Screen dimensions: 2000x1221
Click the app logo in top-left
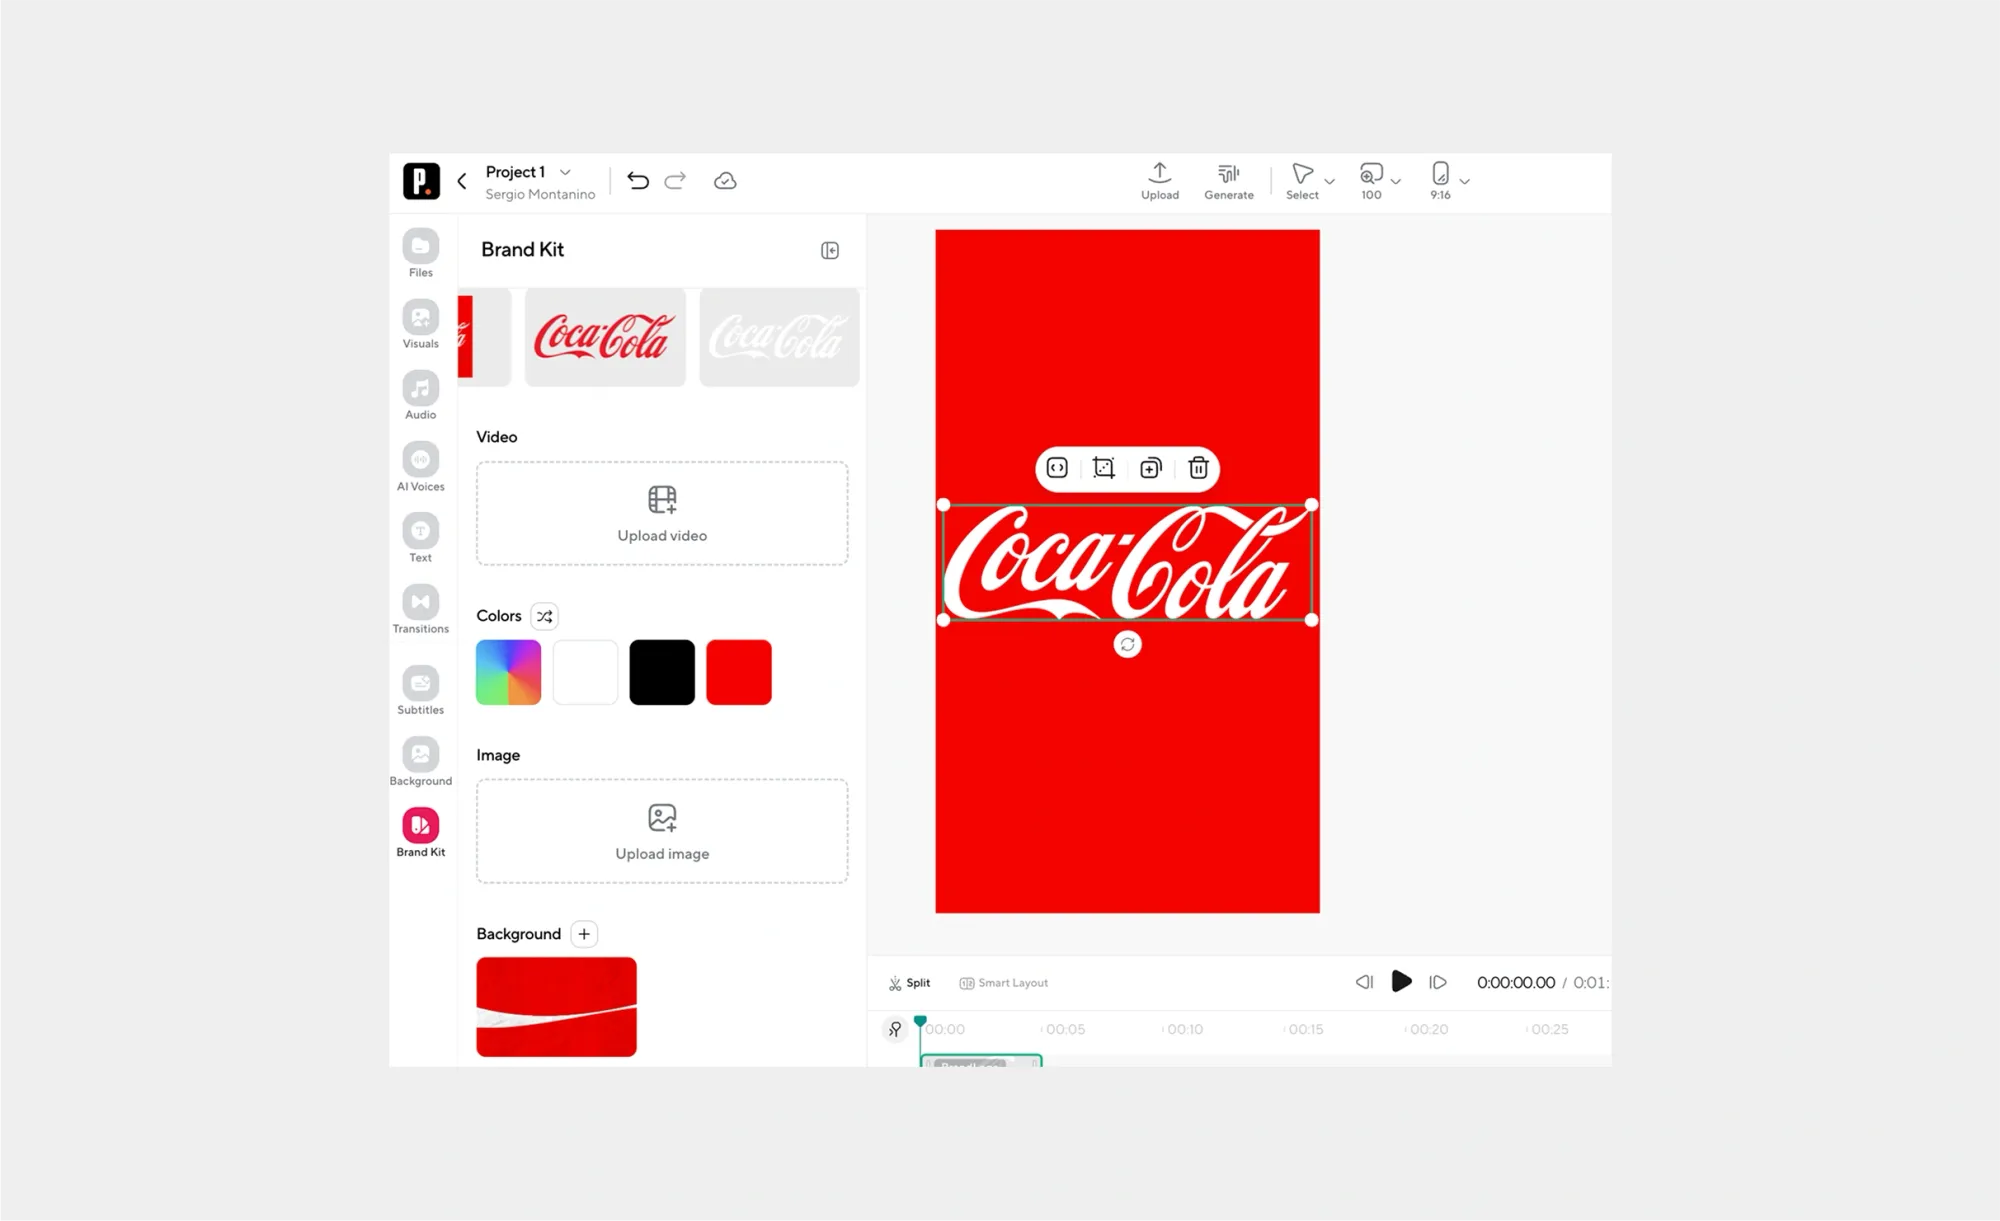(x=421, y=181)
